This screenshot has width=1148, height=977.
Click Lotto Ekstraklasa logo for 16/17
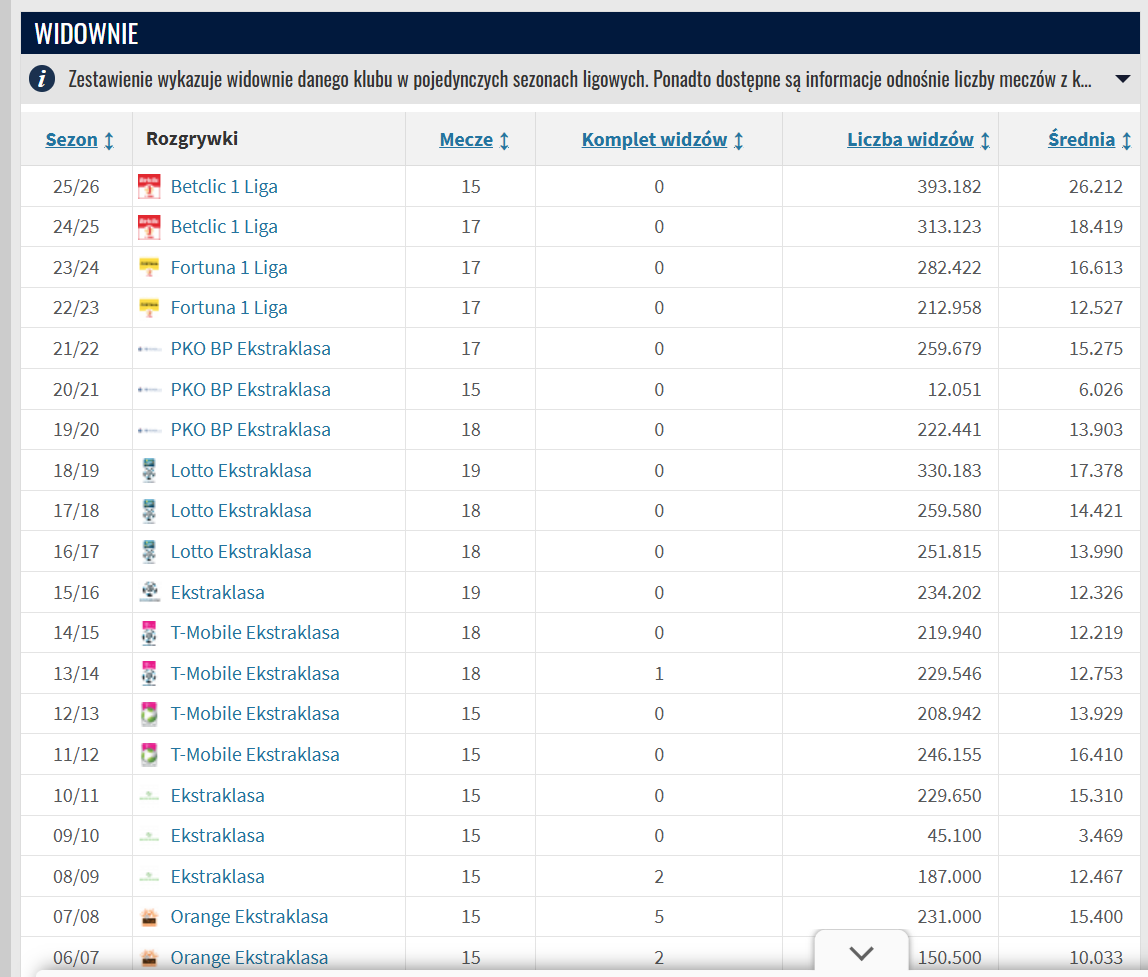pyautogui.click(x=149, y=551)
